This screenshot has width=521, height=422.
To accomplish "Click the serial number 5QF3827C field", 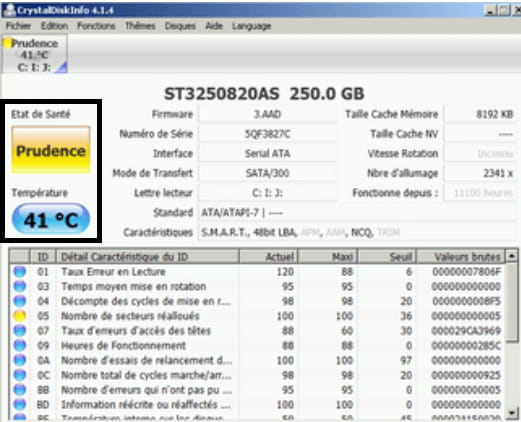I will tap(267, 134).
